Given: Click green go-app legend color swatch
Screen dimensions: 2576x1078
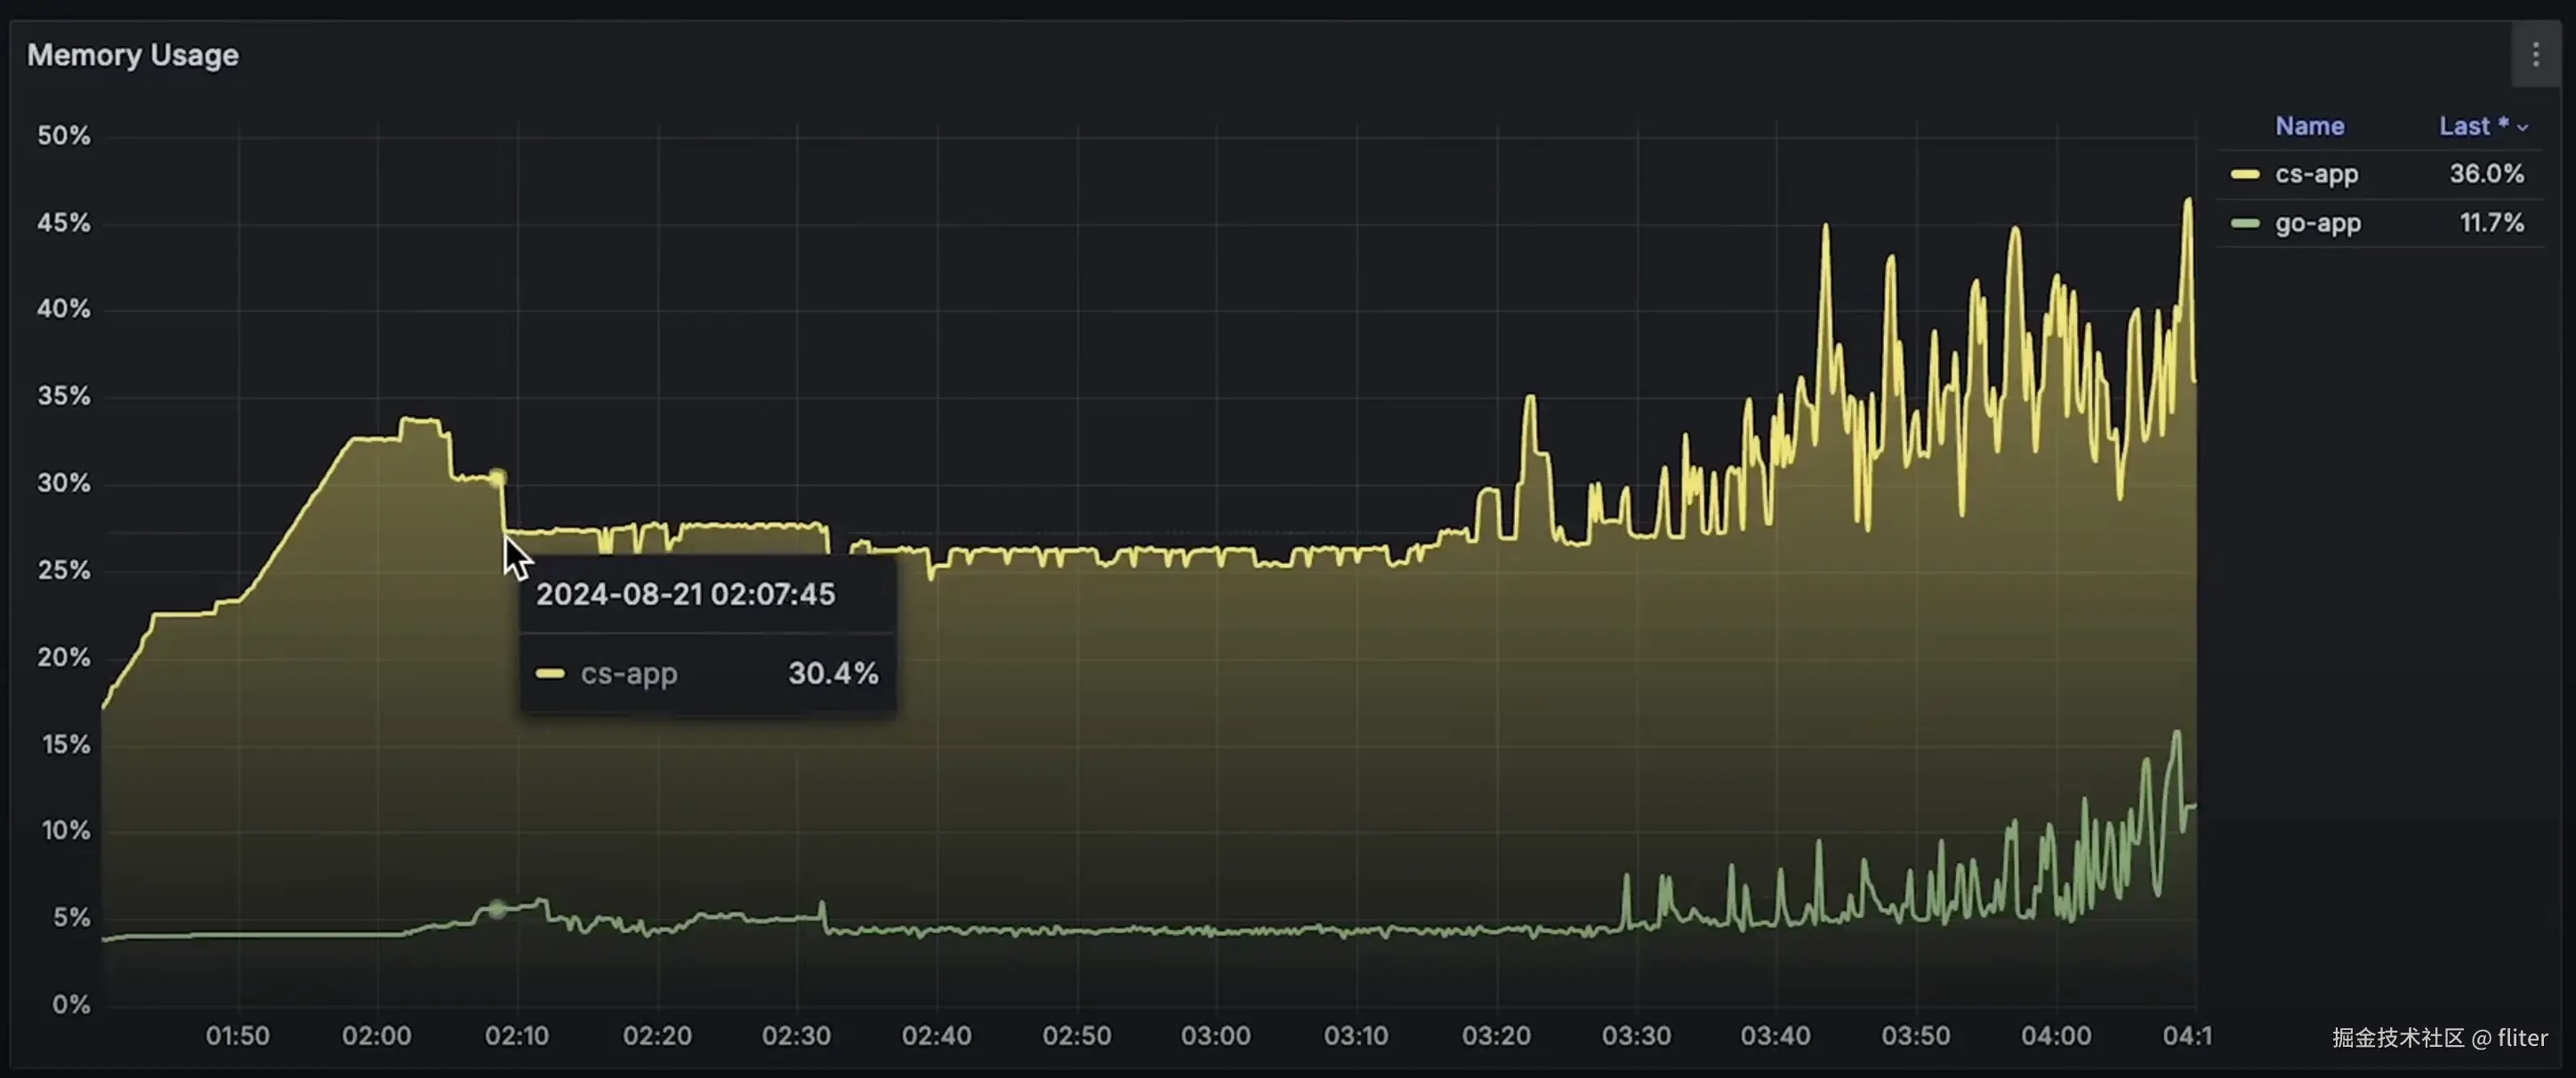Looking at the screenshot, I should tap(2244, 223).
